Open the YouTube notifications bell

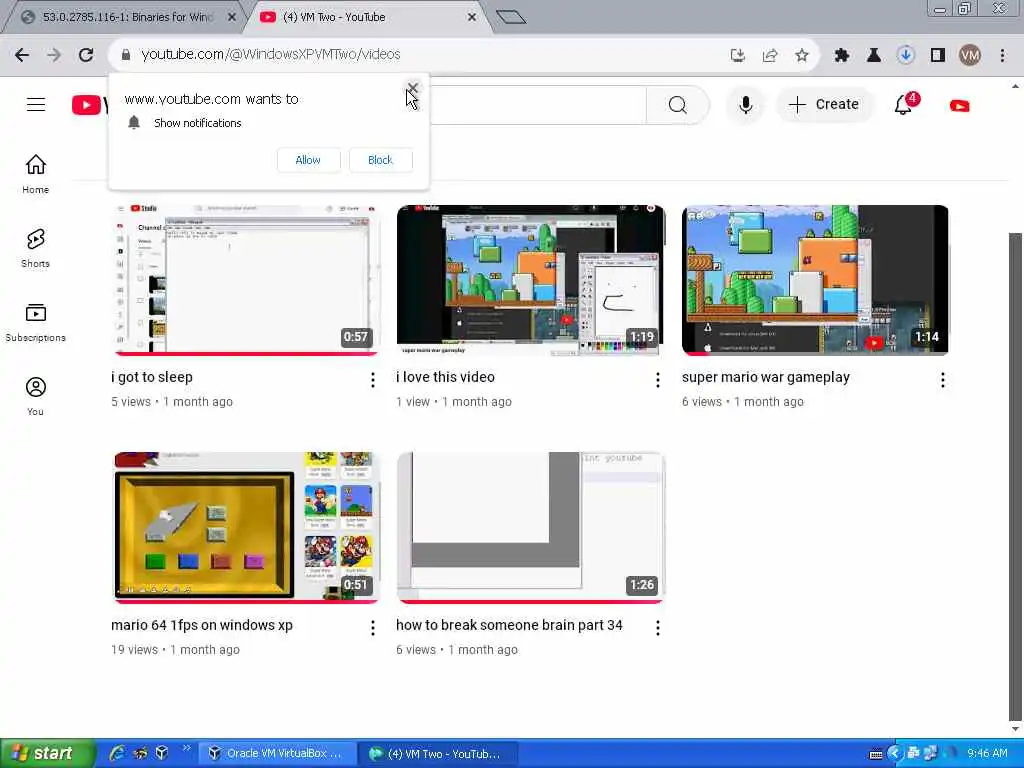pos(904,104)
